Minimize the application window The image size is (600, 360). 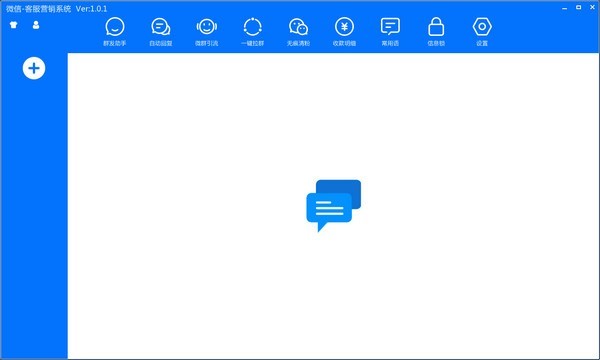[x=564, y=8]
